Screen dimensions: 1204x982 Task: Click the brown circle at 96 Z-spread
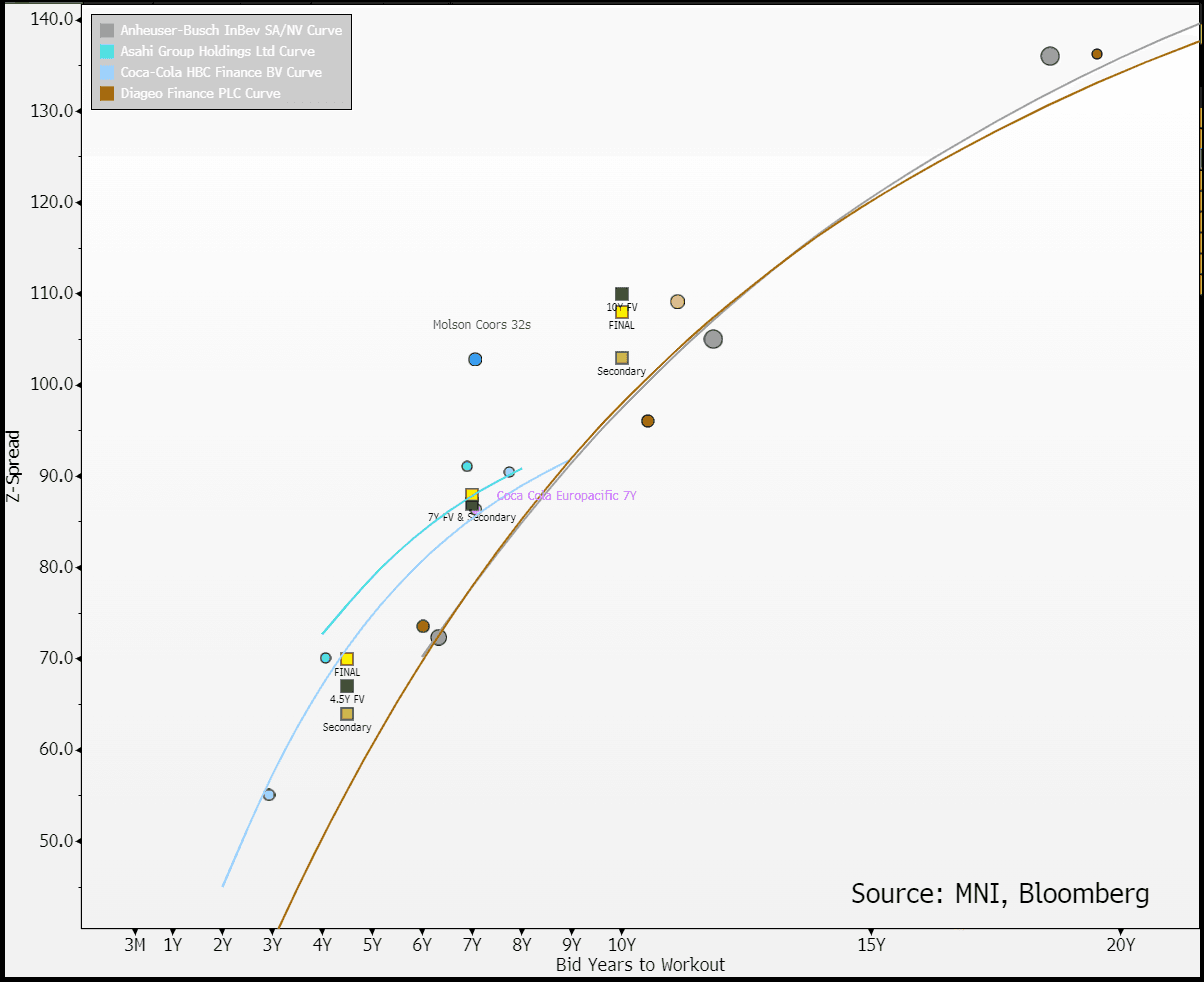[x=648, y=421]
